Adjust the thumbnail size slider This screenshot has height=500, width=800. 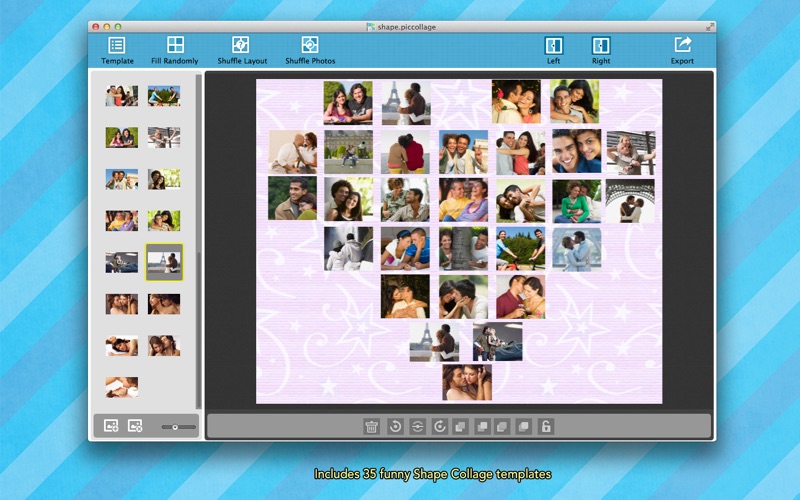pos(176,427)
